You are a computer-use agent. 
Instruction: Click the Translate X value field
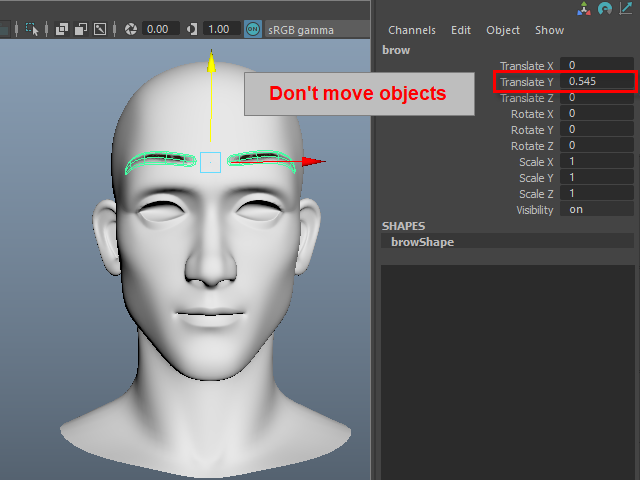[x=597, y=65]
